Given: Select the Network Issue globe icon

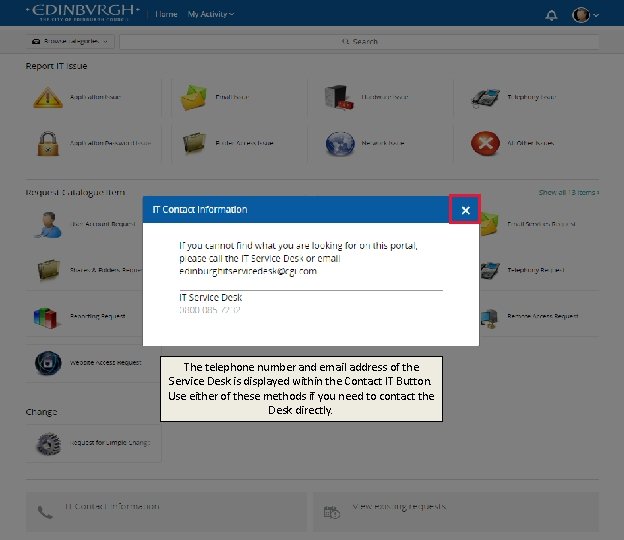Looking at the screenshot, I should [x=340, y=143].
